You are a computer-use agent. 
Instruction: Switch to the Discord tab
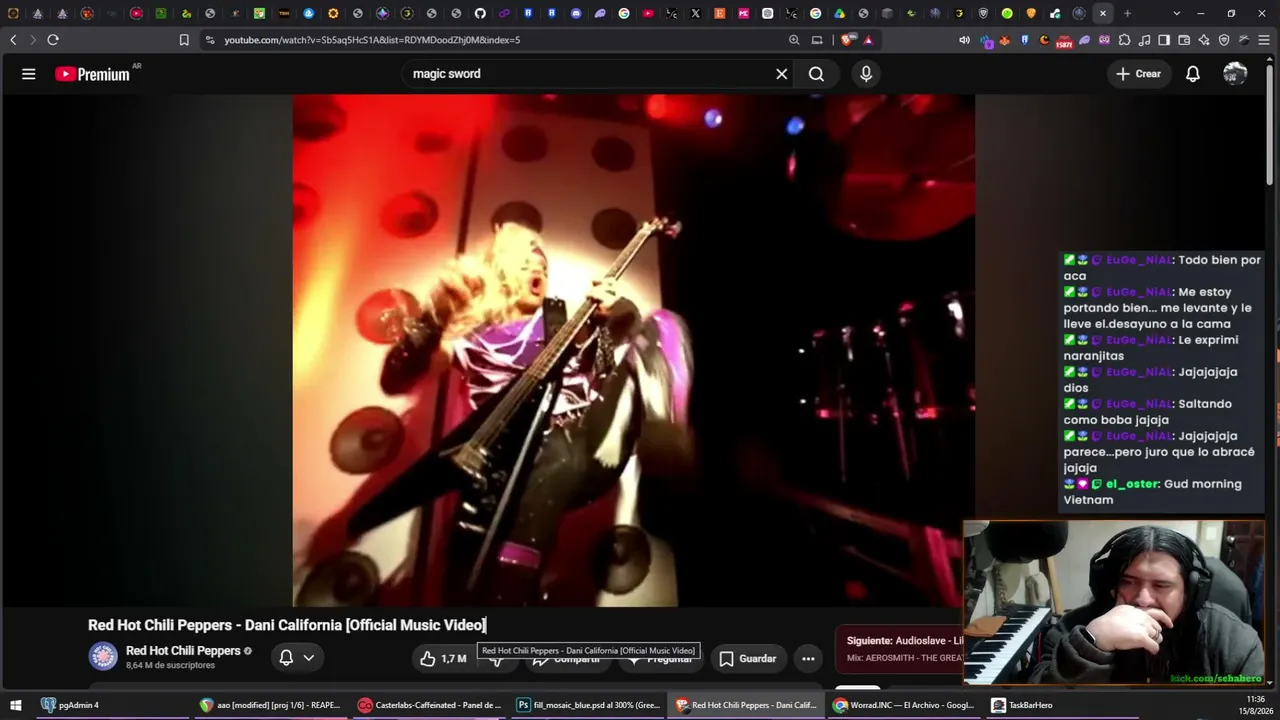tap(576, 14)
